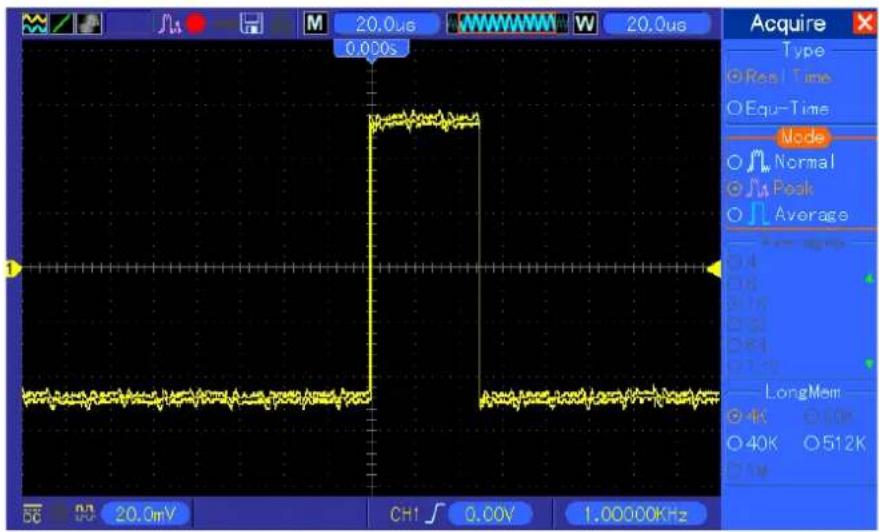
Task: Click the Acquire panel title
Action: [788, 24]
